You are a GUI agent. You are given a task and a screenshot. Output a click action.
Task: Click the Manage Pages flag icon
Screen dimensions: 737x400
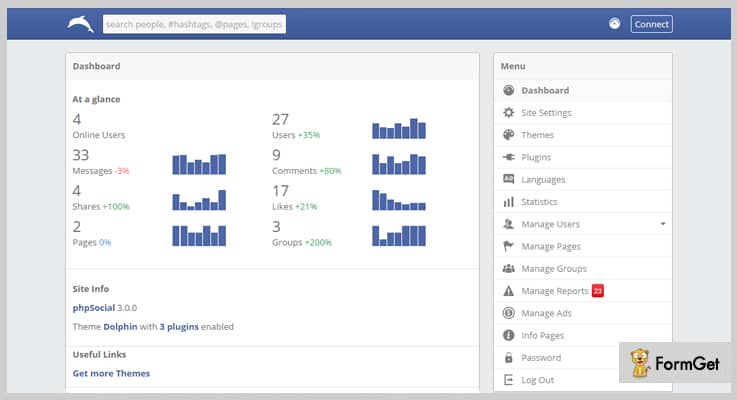(509, 246)
